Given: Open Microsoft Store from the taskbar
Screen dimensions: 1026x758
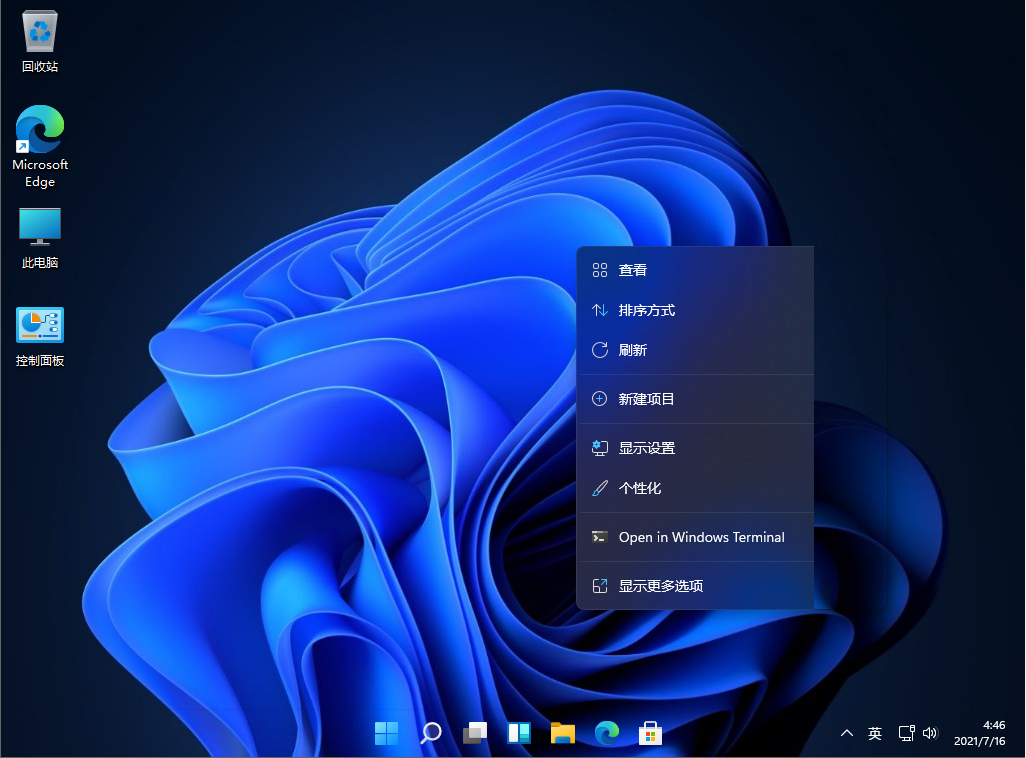Looking at the screenshot, I should click(650, 733).
